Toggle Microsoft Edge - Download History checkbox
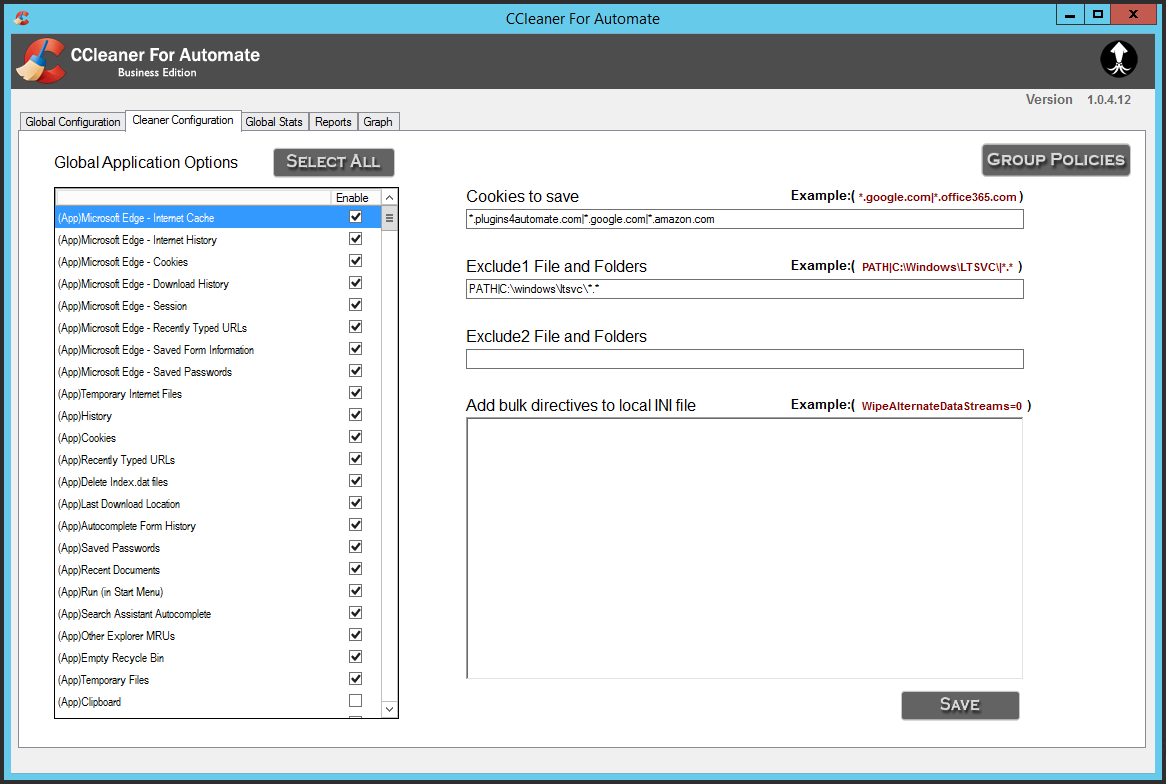This screenshot has height=784, width=1166. [355, 283]
